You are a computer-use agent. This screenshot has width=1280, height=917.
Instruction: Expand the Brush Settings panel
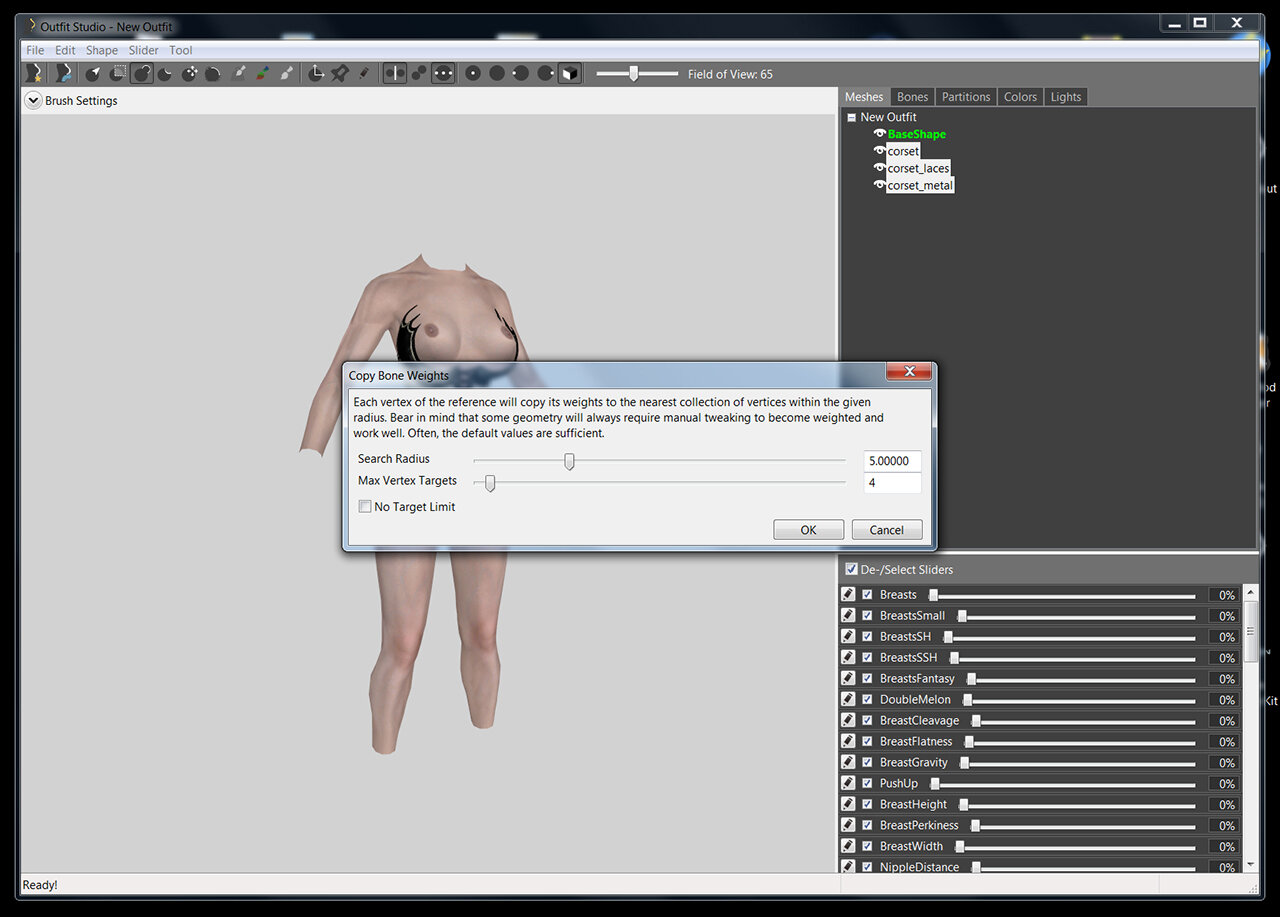tap(33, 100)
